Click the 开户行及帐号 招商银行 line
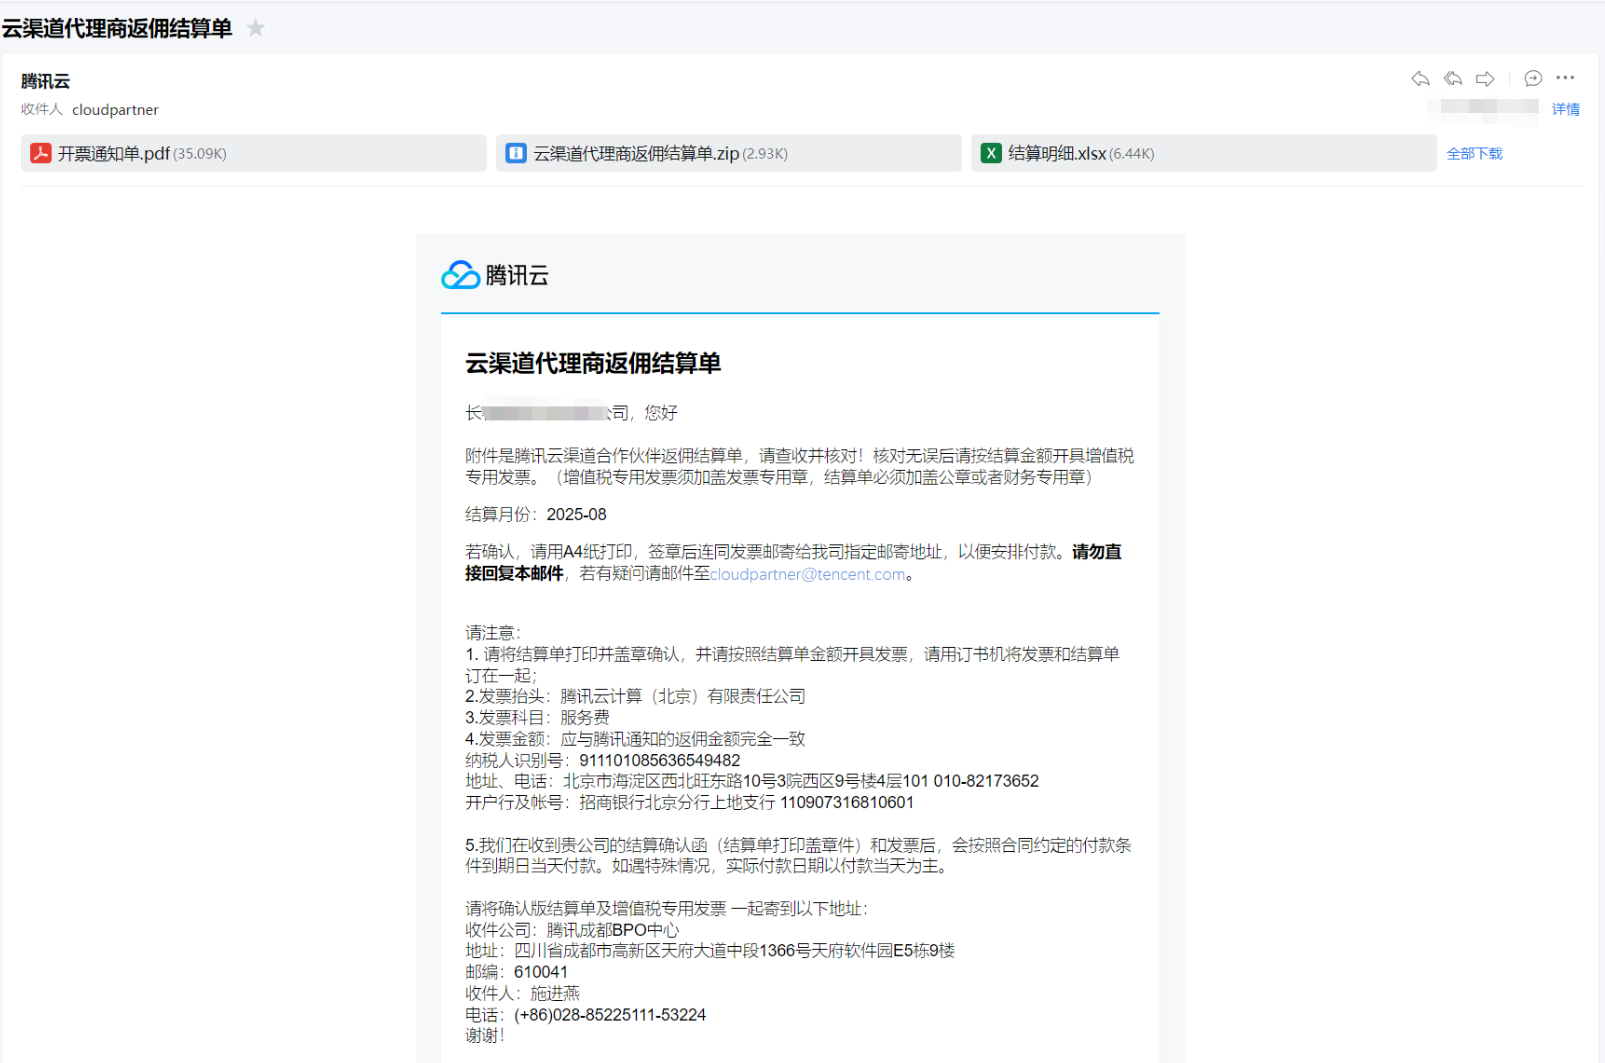Viewport: 1605px width, 1063px height. pos(689,802)
